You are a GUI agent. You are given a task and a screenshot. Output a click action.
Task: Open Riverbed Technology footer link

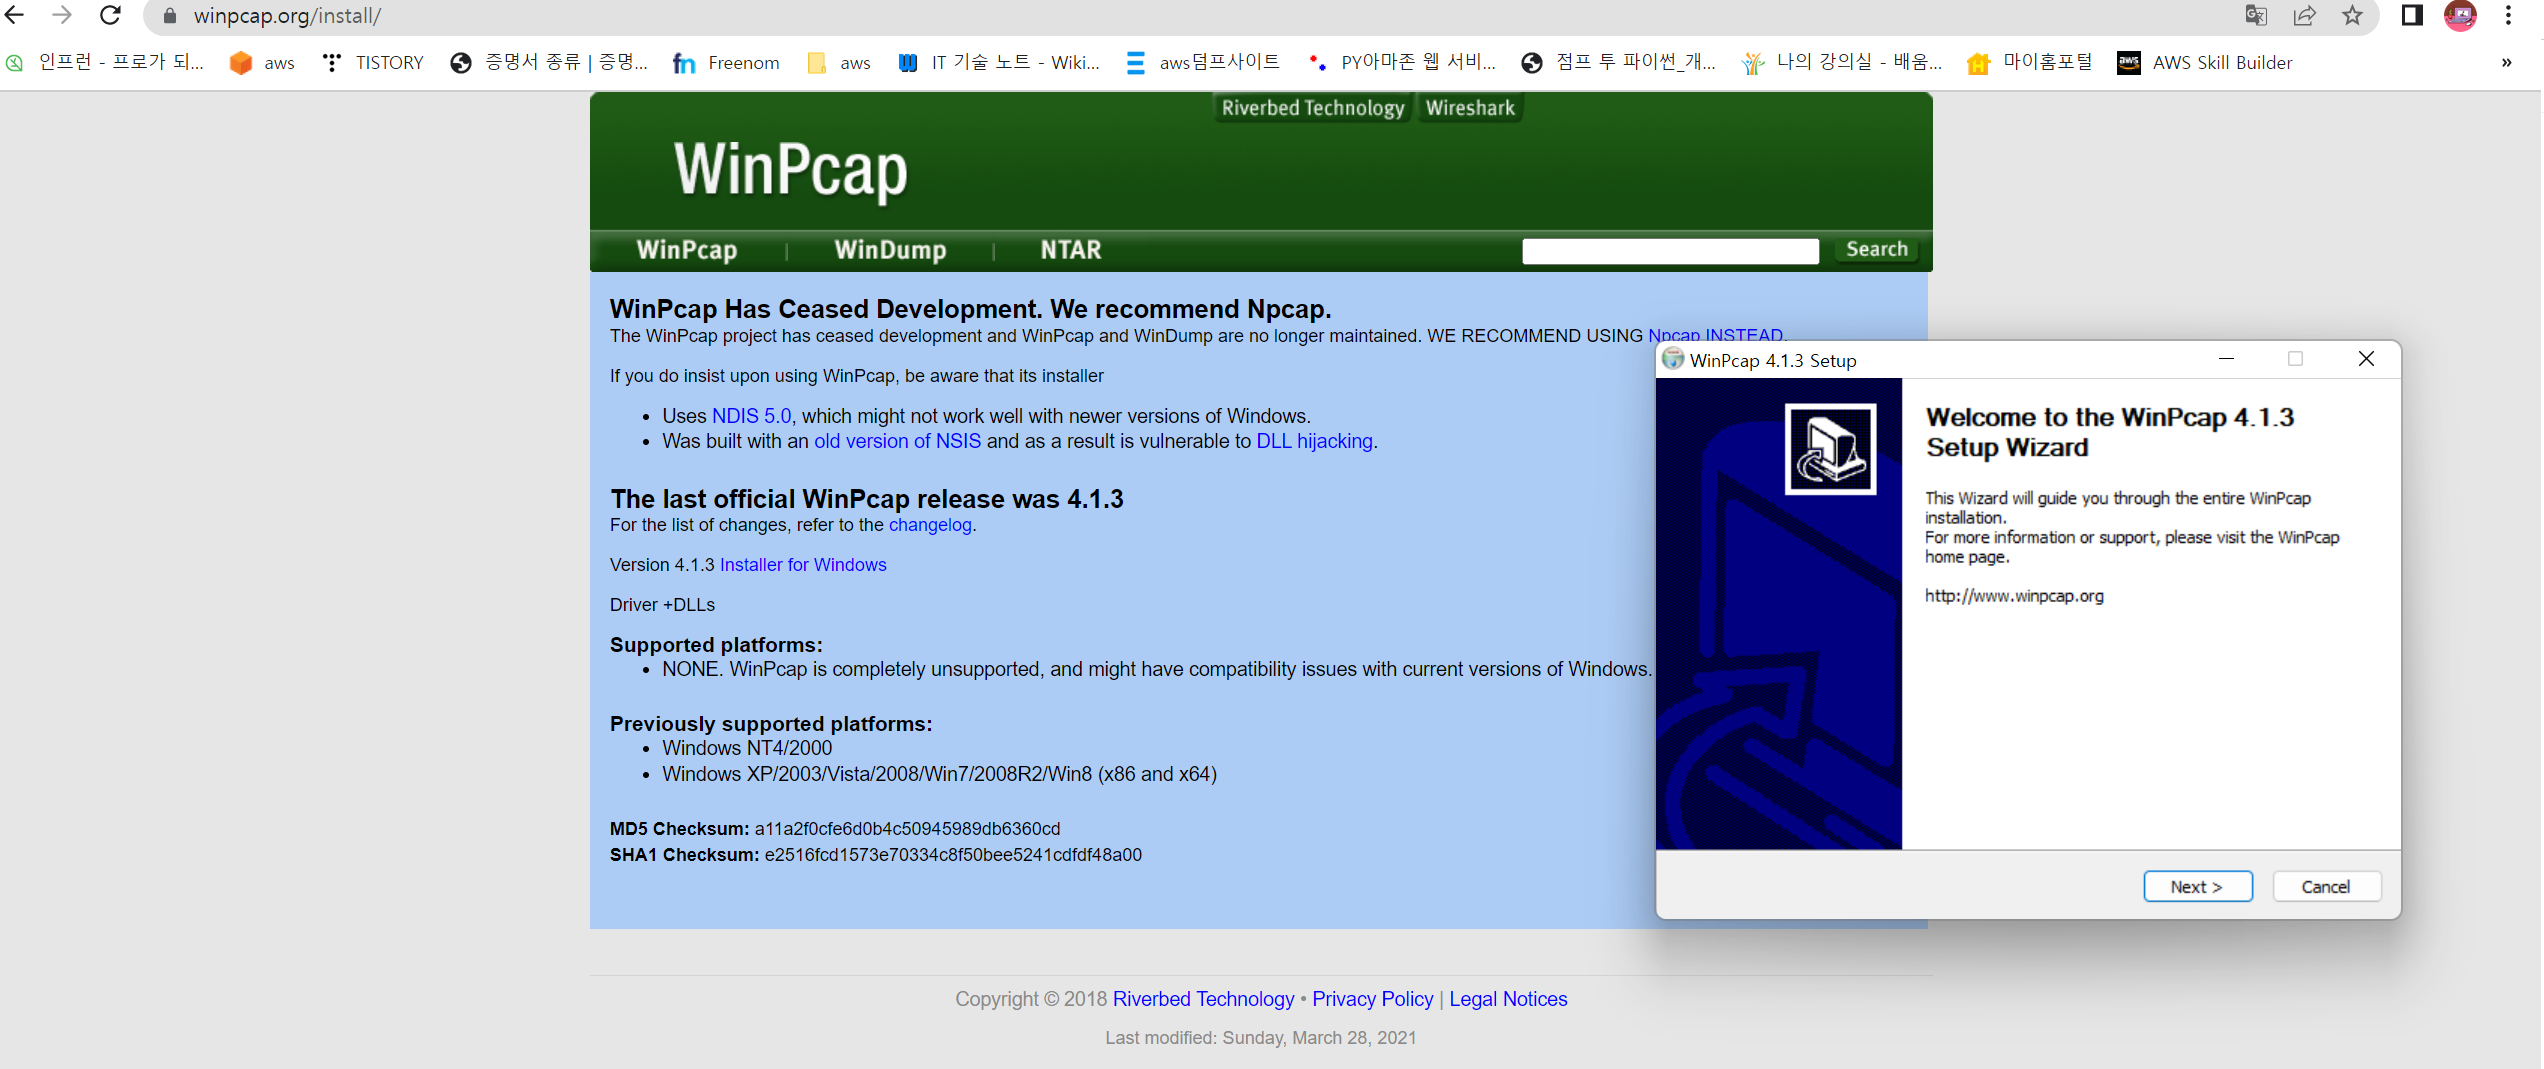click(x=1203, y=999)
